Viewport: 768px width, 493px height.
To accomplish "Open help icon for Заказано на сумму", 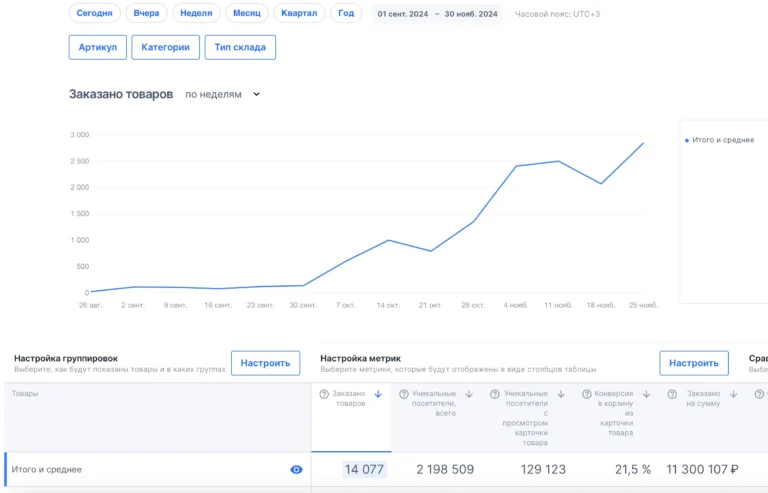I will click(x=673, y=395).
